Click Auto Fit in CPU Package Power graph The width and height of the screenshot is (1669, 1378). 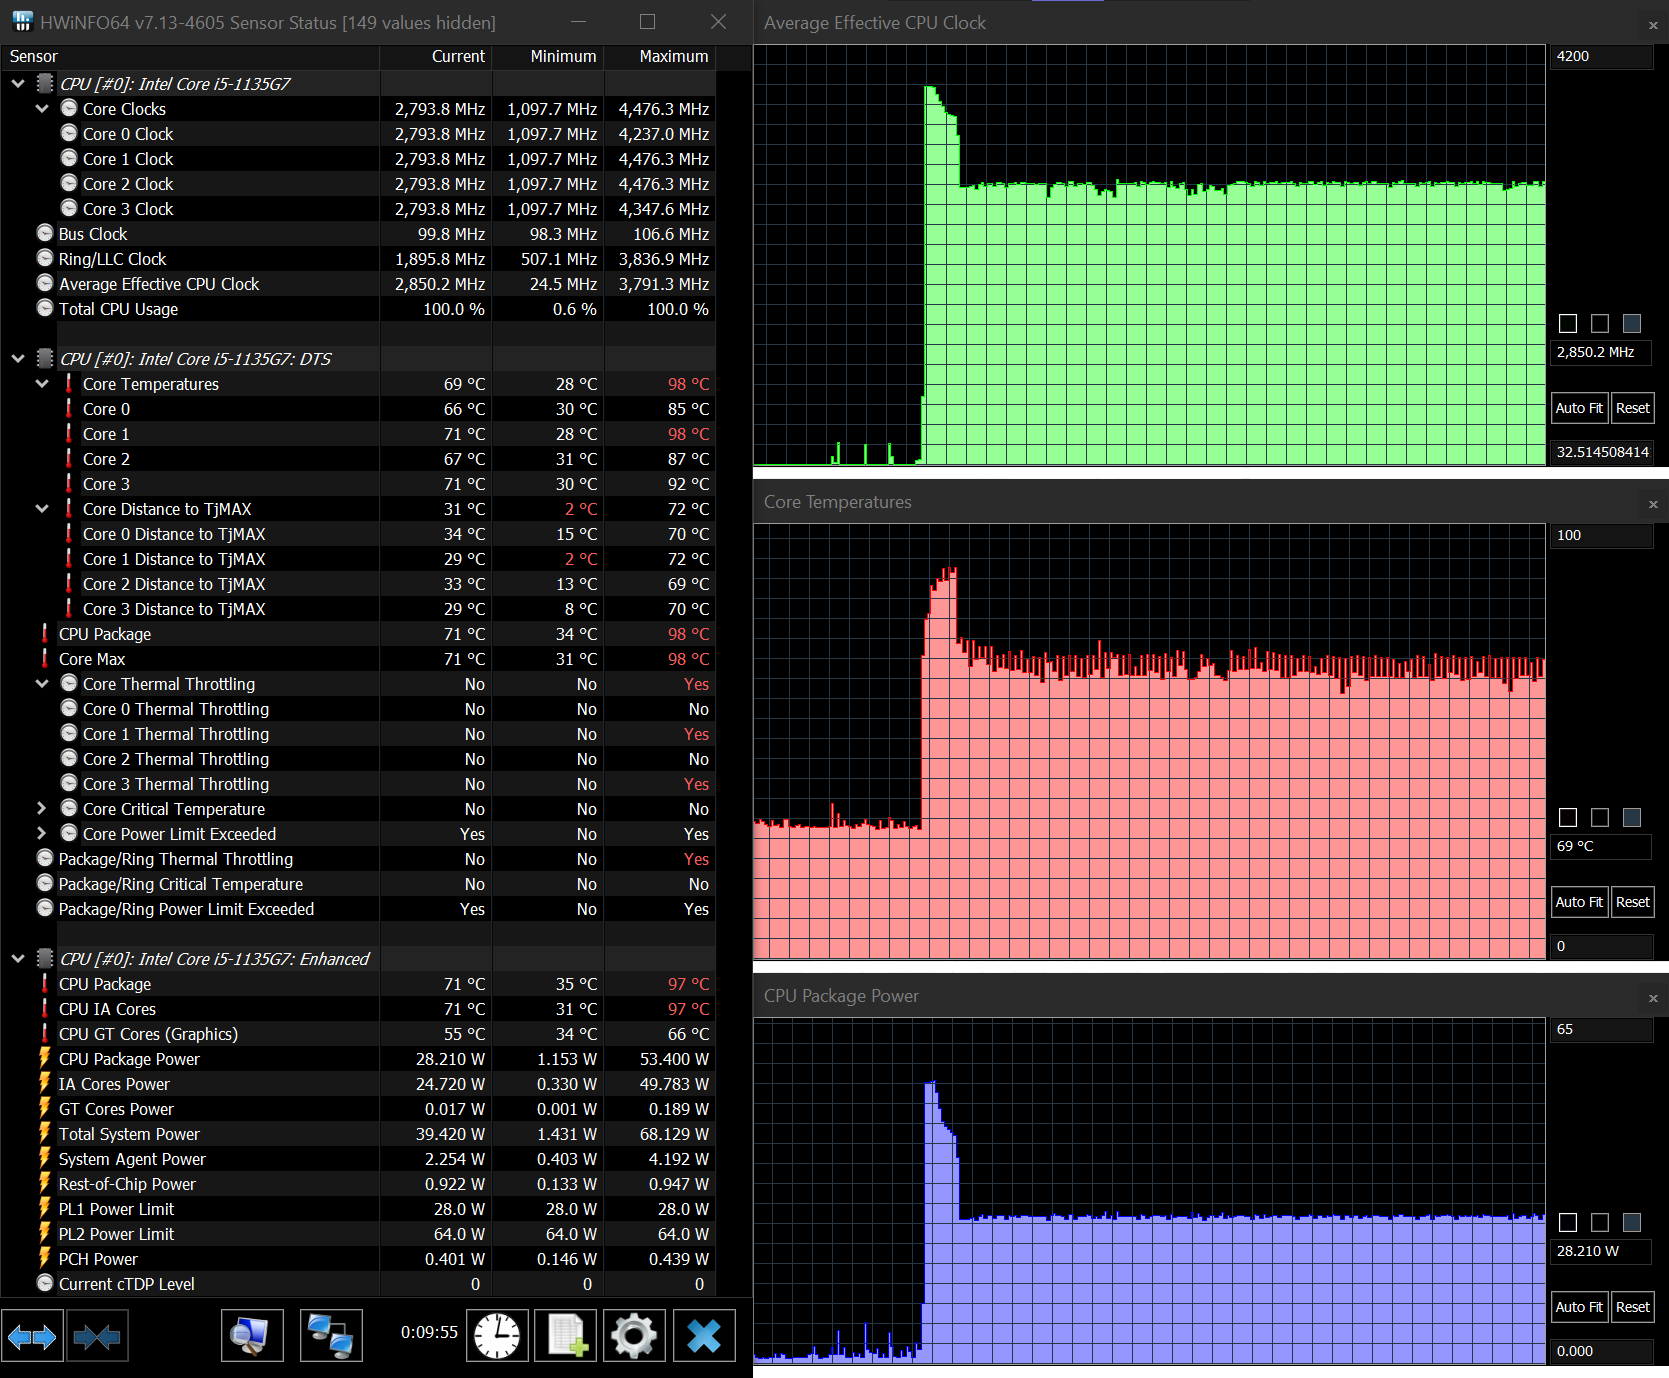(1579, 1307)
